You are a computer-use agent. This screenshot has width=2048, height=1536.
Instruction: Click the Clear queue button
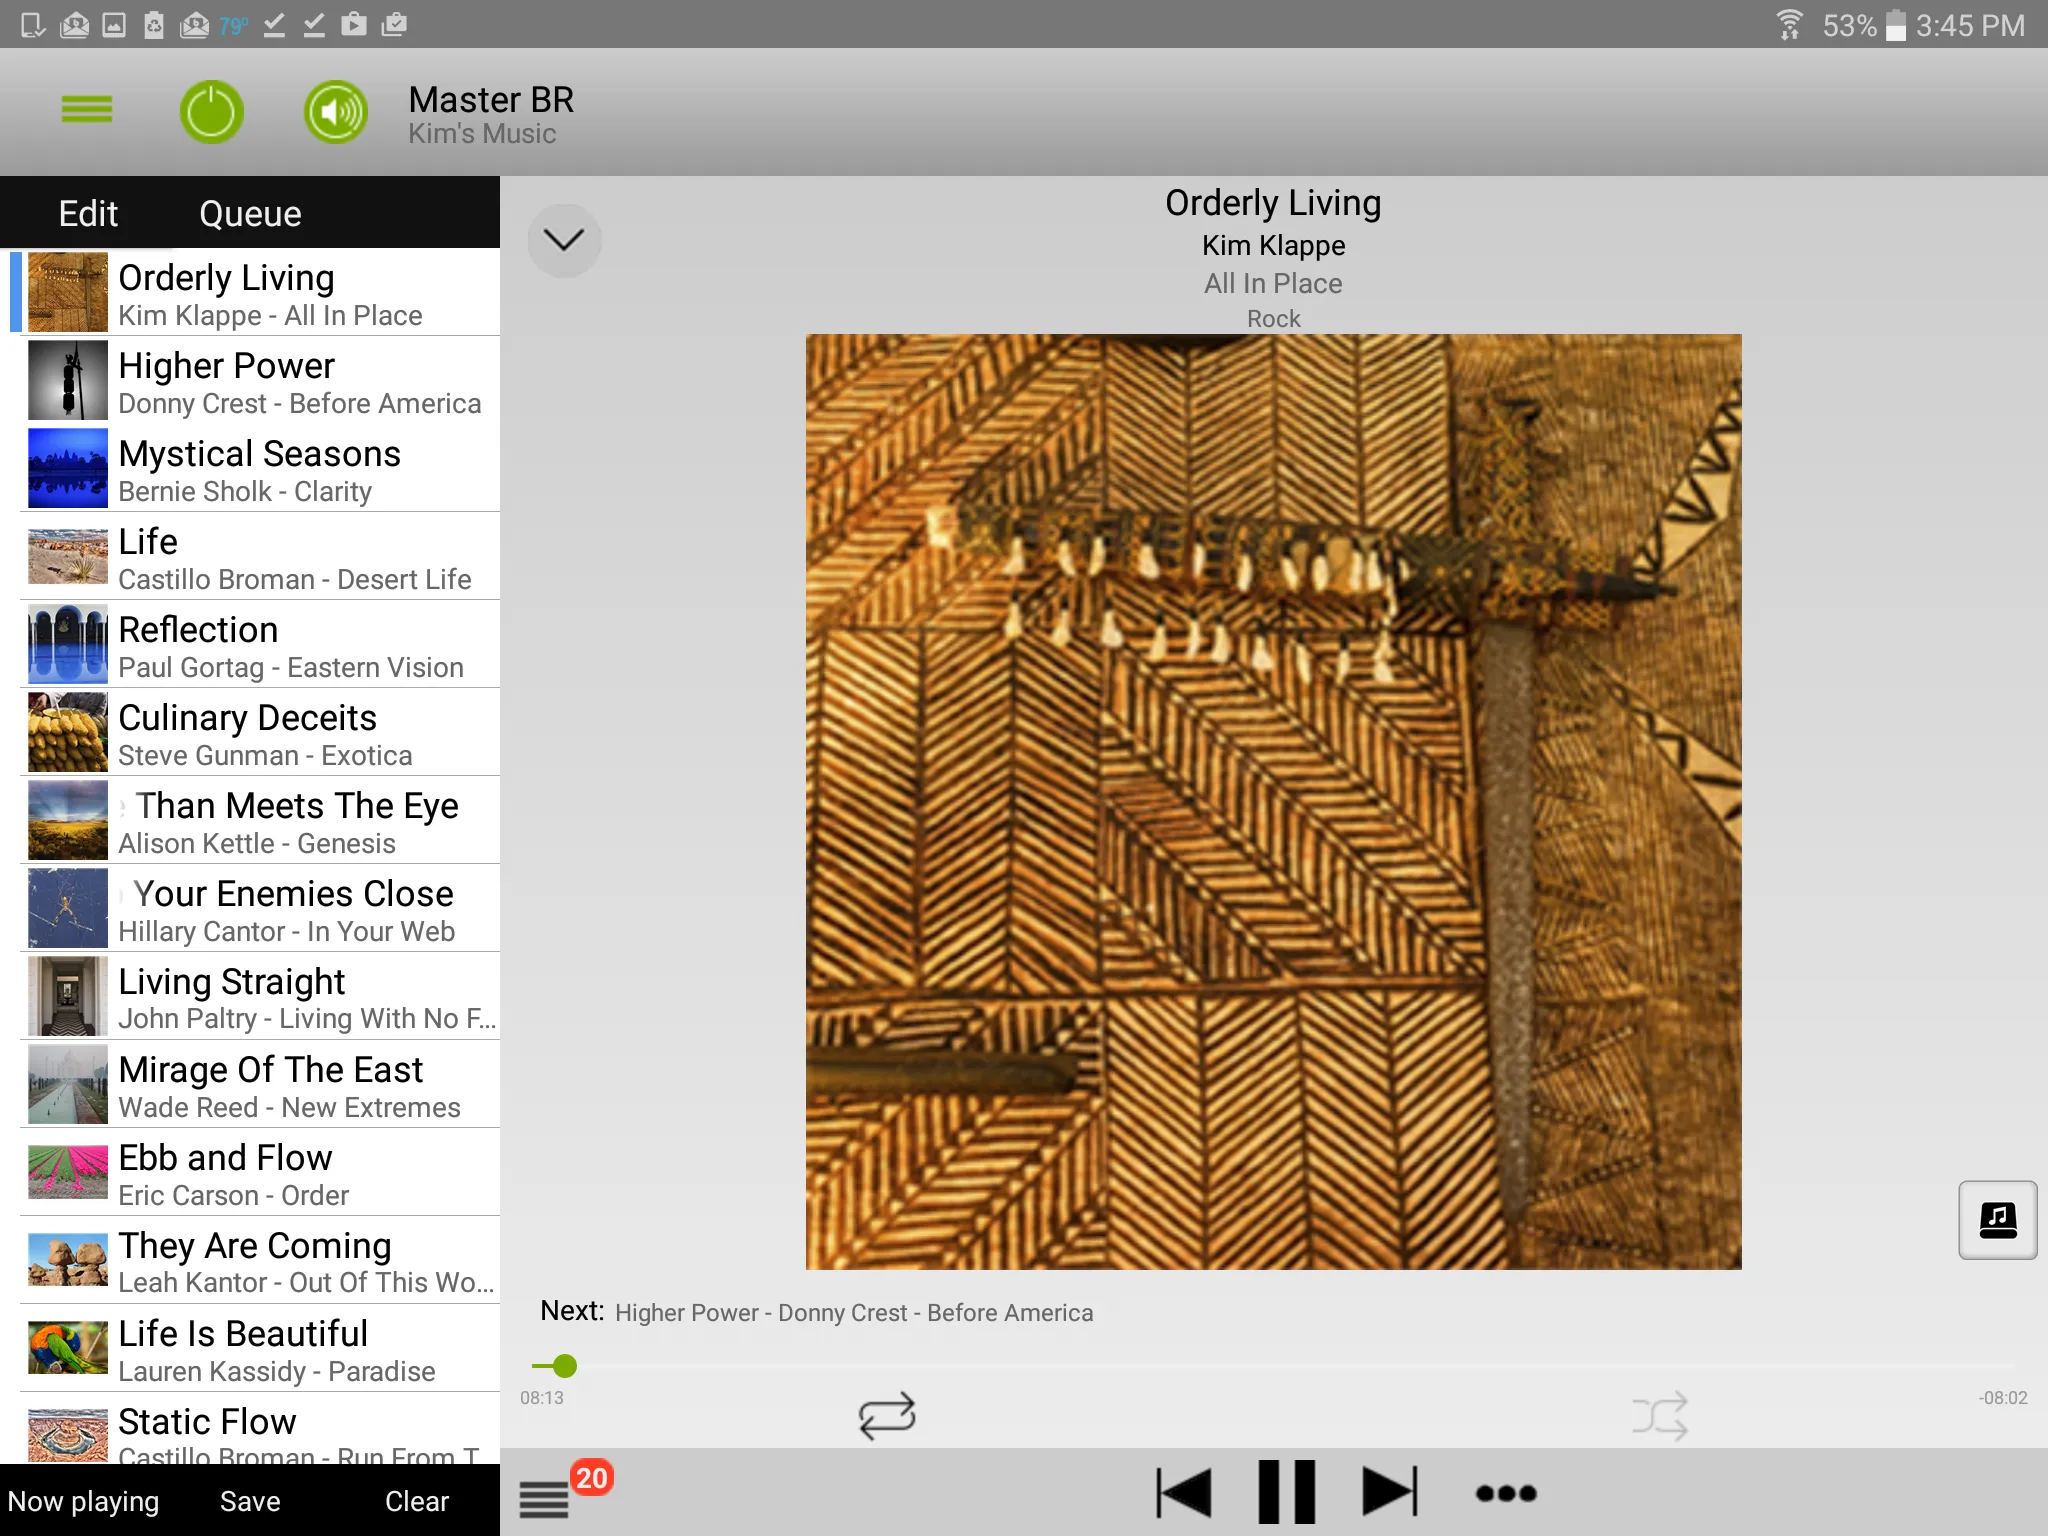416,1501
